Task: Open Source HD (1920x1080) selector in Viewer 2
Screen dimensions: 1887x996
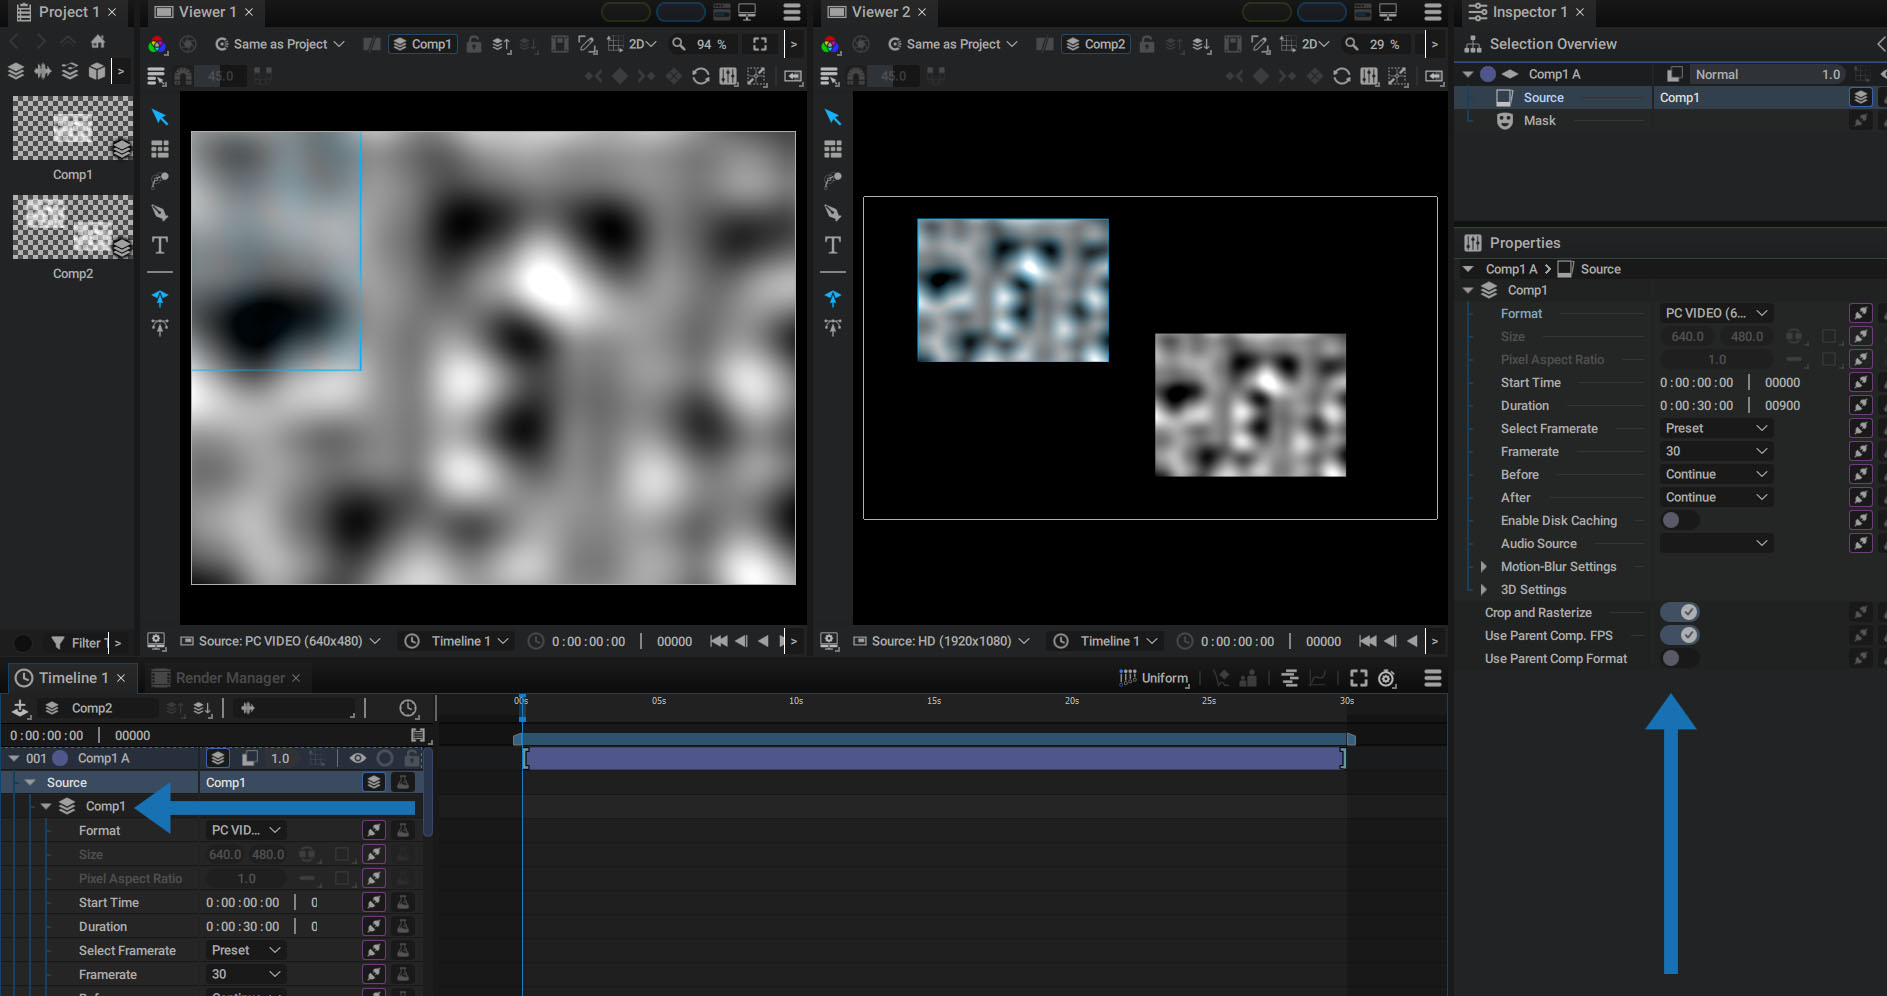Action: (x=941, y=641)
